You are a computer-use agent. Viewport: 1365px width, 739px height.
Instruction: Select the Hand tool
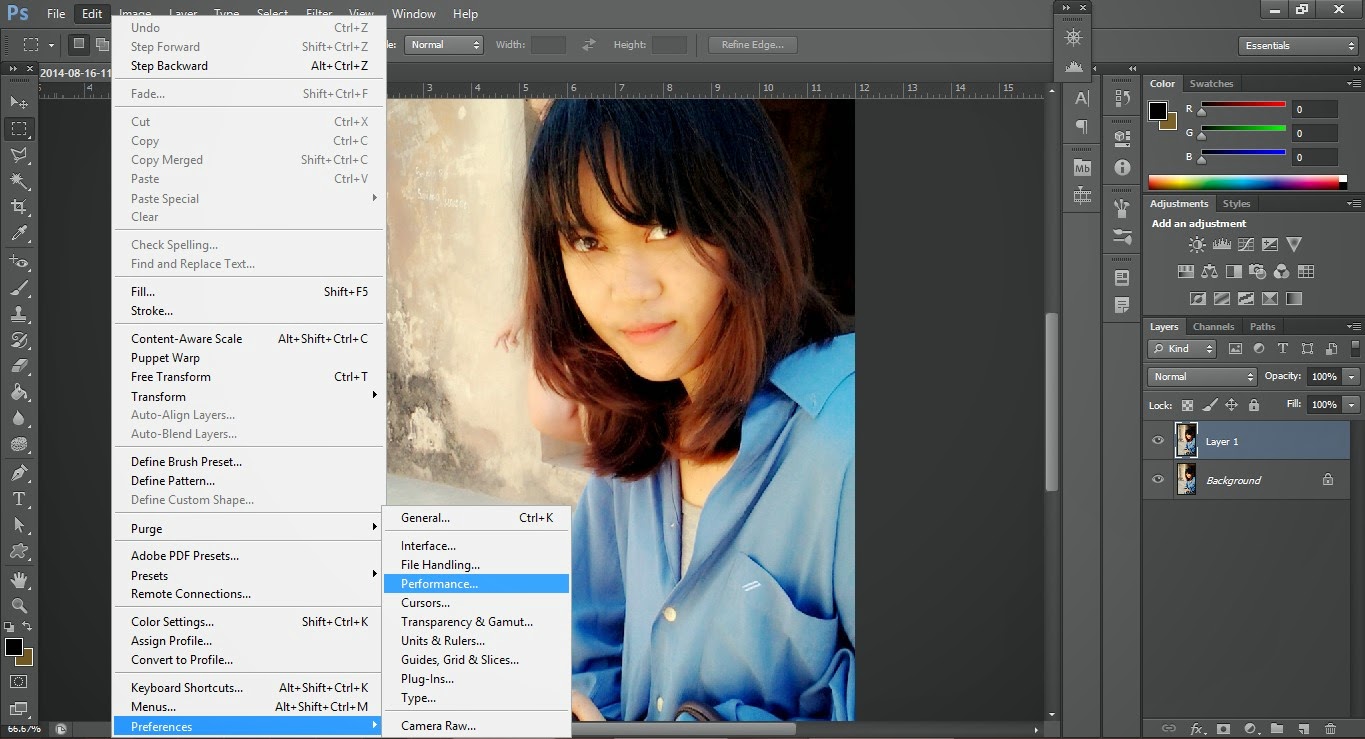point(19,579)
